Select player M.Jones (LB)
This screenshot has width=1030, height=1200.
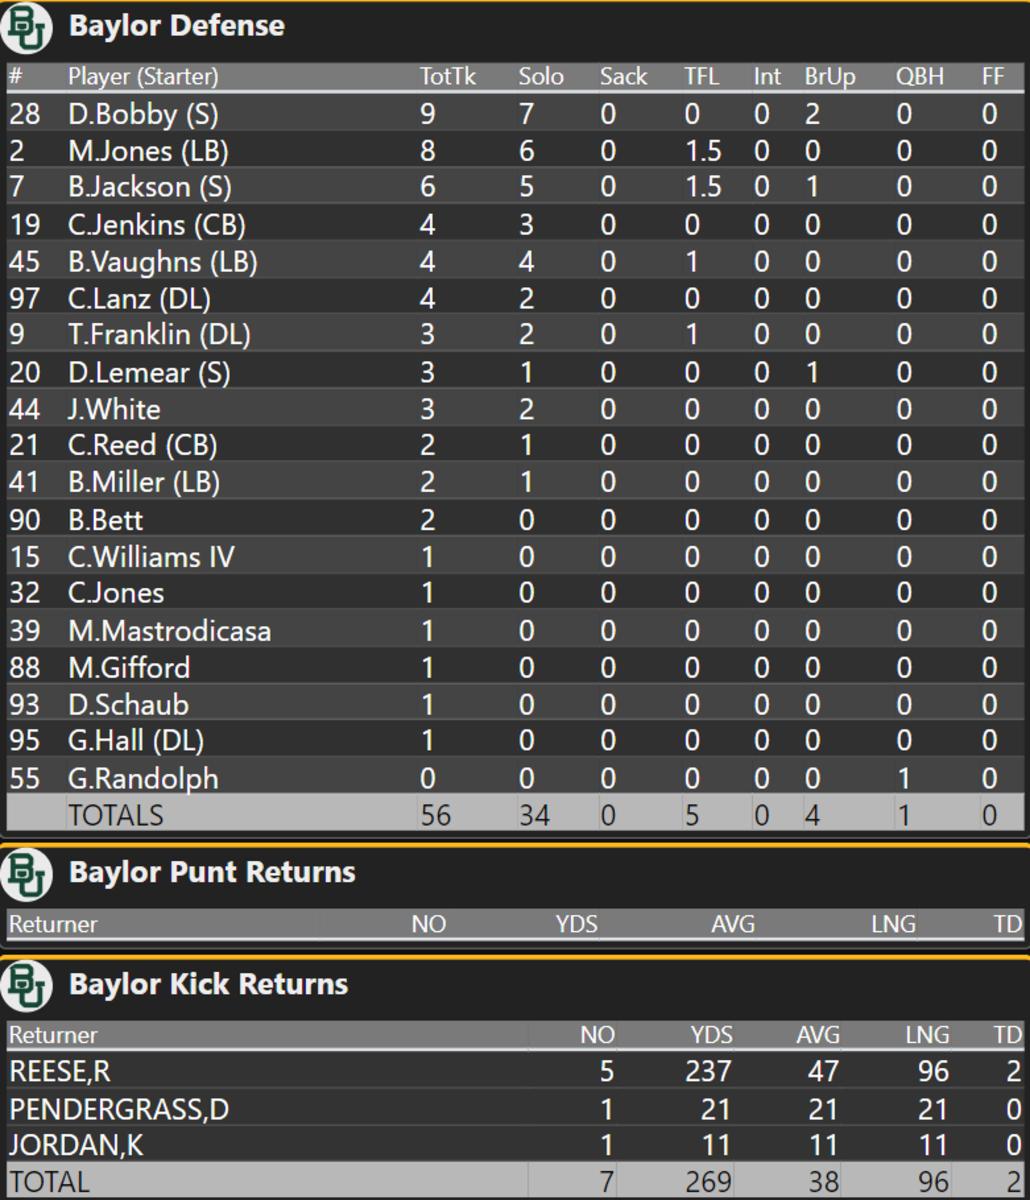coord(148,151)
